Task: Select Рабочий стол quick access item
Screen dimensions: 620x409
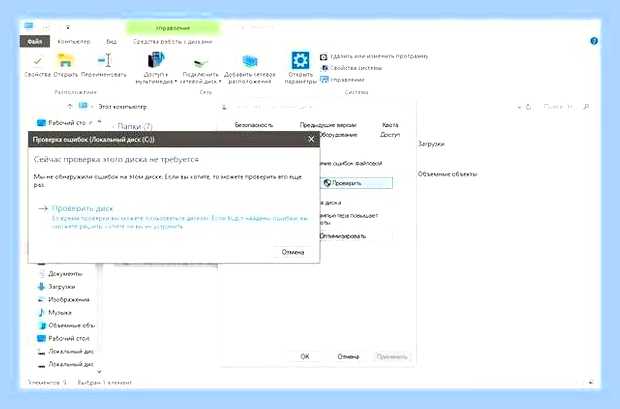Action: [x=67, y=123]
